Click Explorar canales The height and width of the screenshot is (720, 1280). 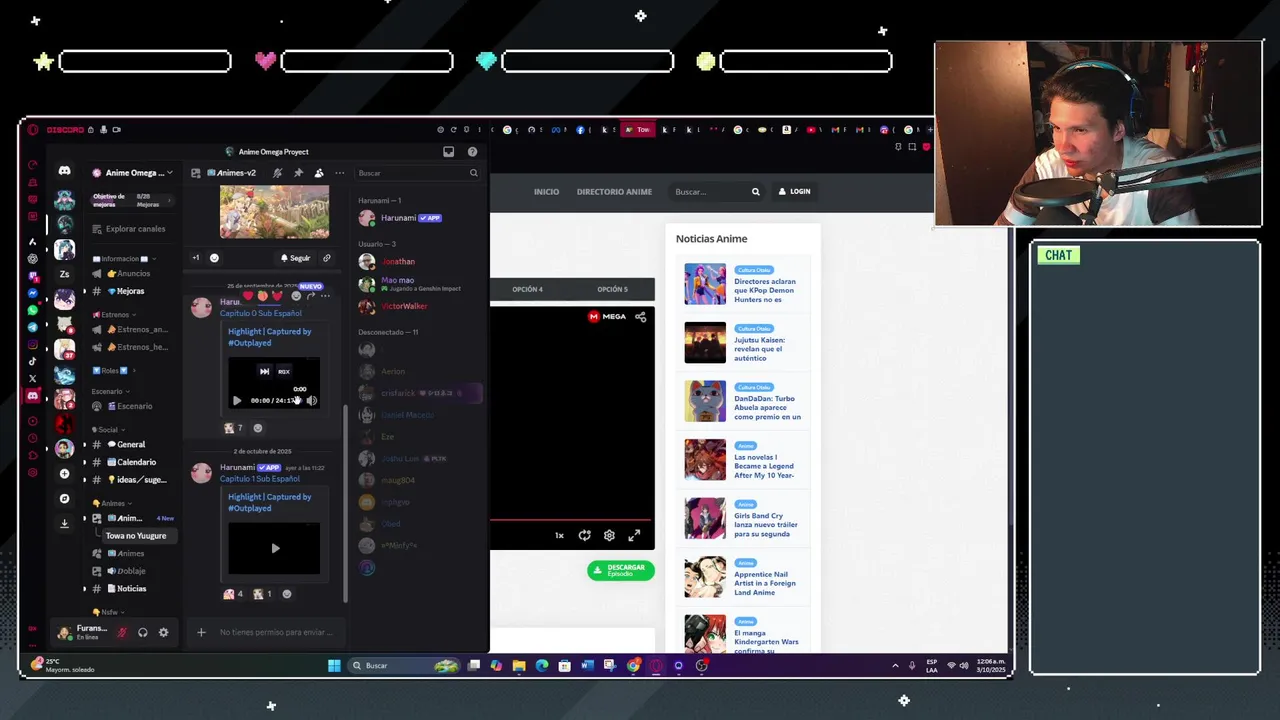134,229
